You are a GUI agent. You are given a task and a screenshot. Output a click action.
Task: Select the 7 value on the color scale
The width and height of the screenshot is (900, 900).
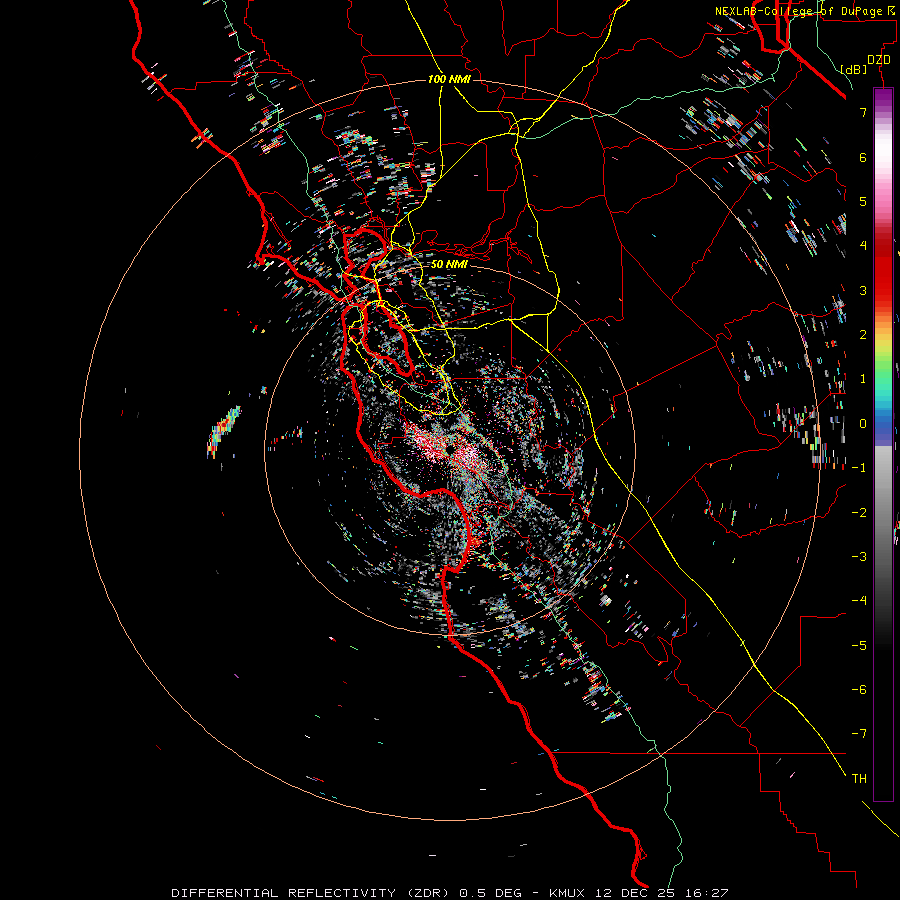863,112
